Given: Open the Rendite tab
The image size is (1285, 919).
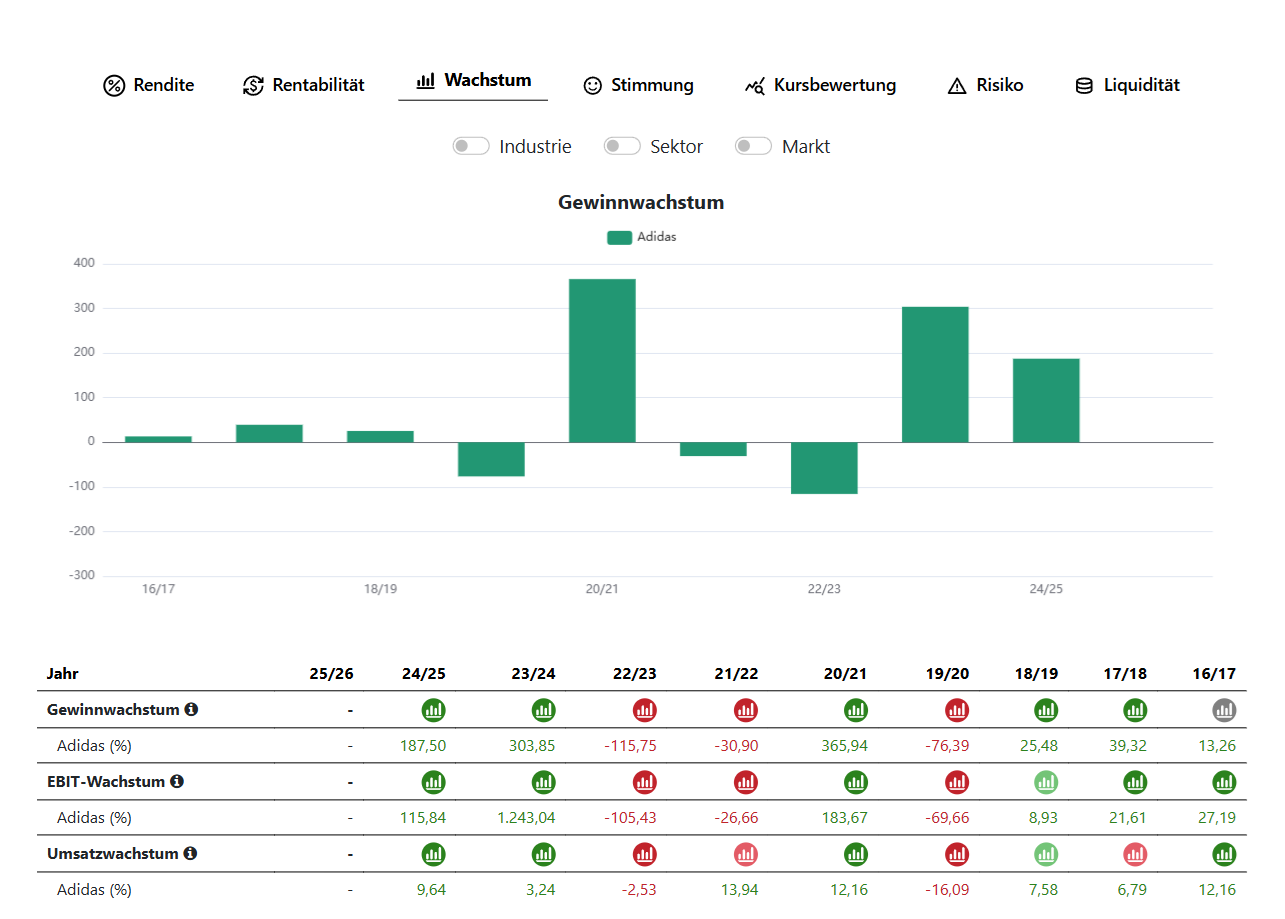Looking at the screenshot, I should point(148,85).
